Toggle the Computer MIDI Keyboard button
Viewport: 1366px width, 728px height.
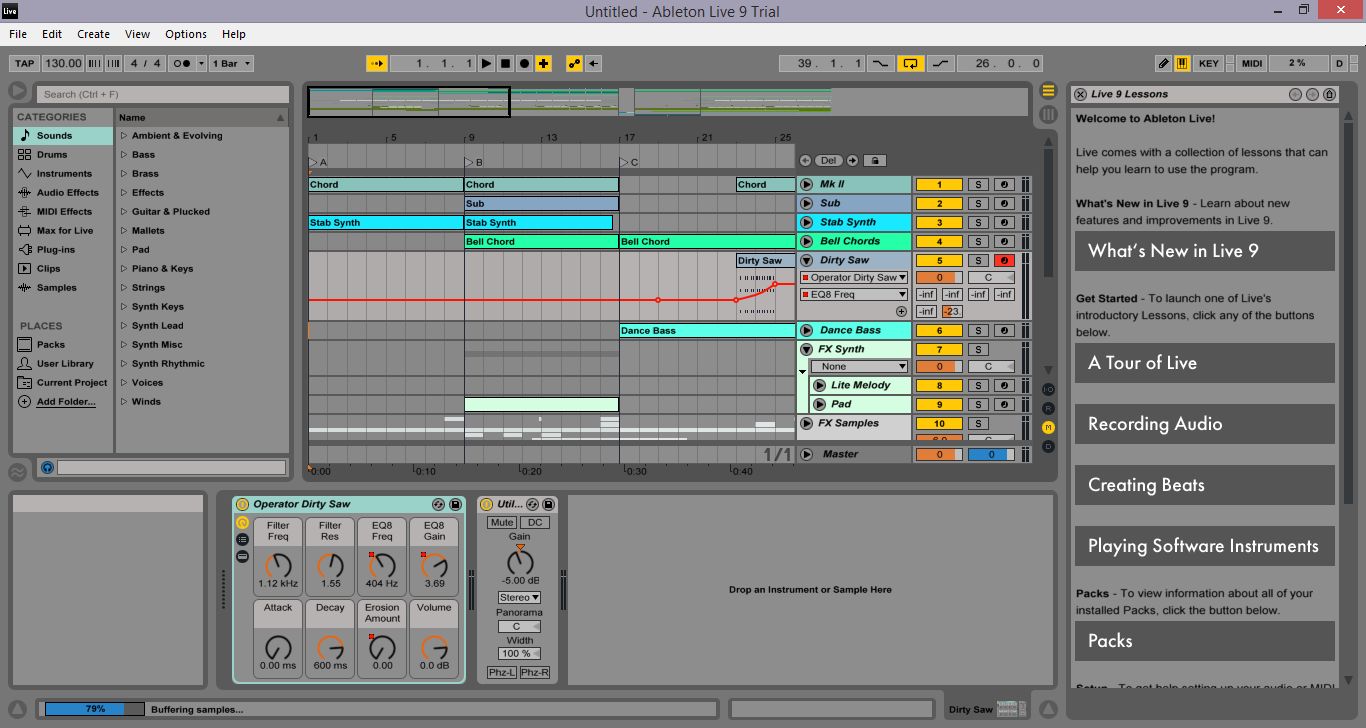click(1182, 63)
